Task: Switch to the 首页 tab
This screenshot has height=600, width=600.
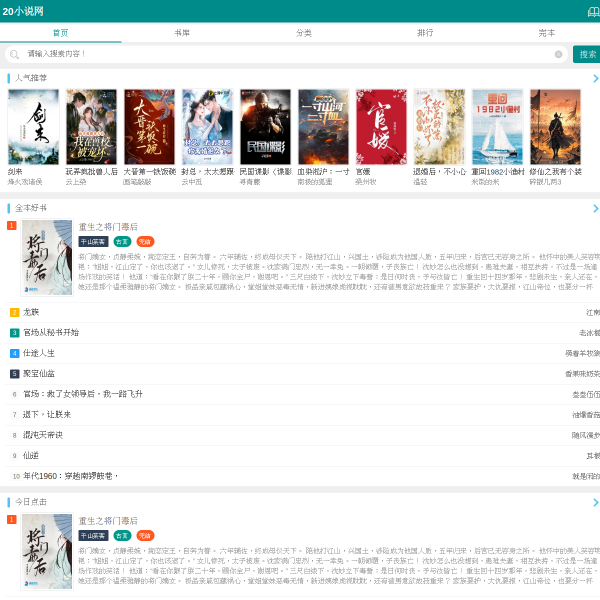Action: tap(60, 33)
